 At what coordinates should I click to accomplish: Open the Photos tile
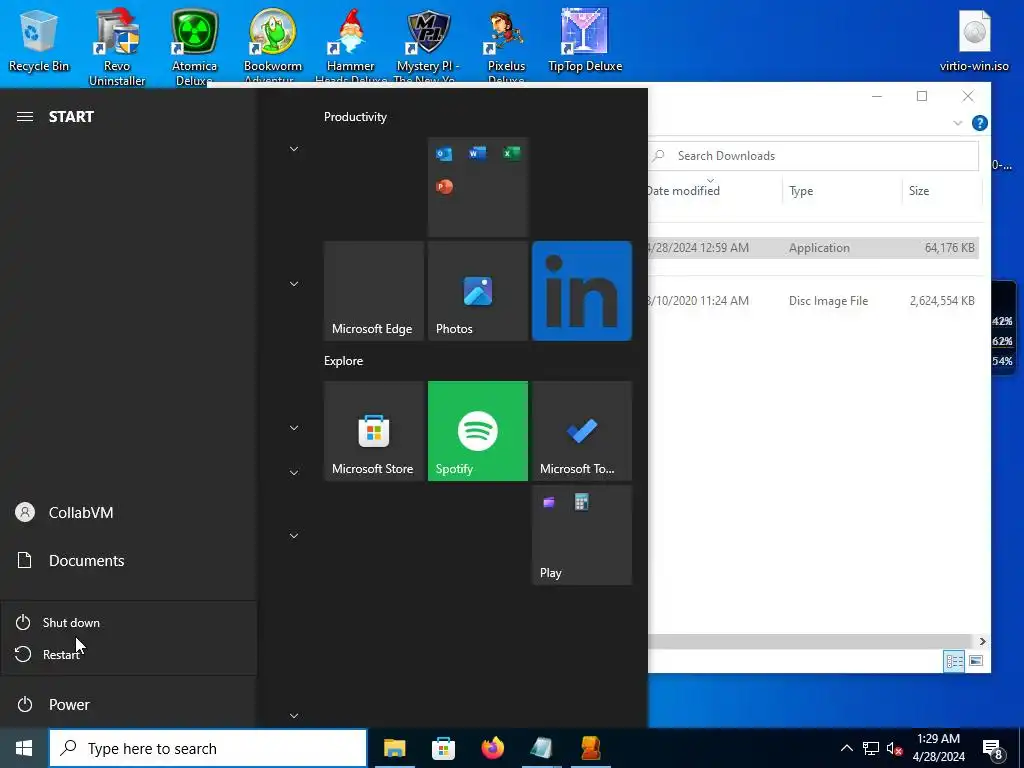coord(478,291)
